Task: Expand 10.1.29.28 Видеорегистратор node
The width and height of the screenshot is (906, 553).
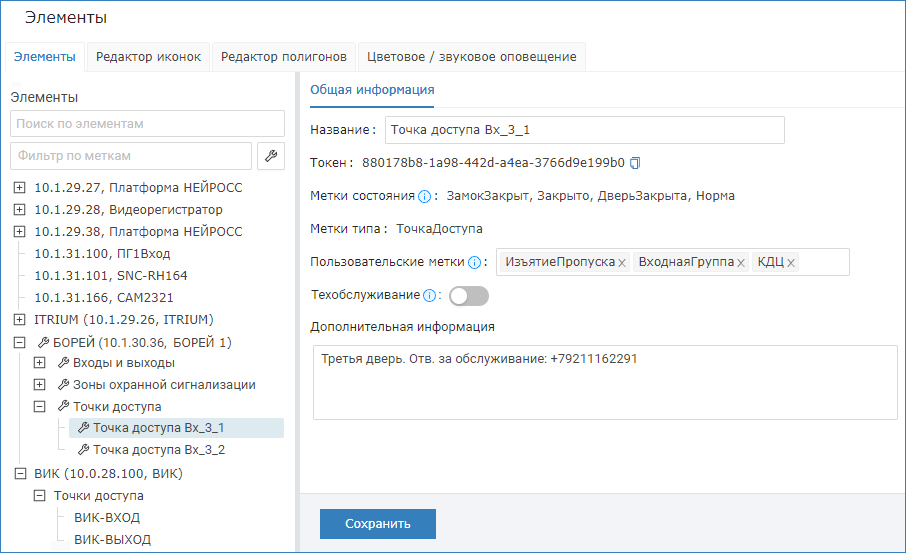Action: (19, 210)
